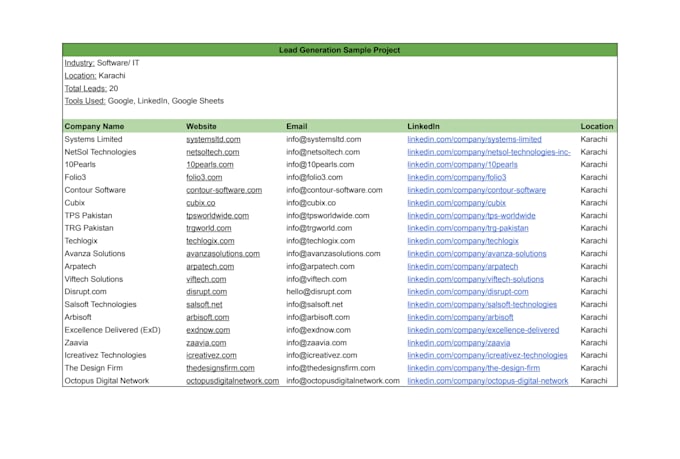Select the info@salsoft.net email cell
Image resolution: width=680 pixels, height=459 pixels.
point(314,305)
